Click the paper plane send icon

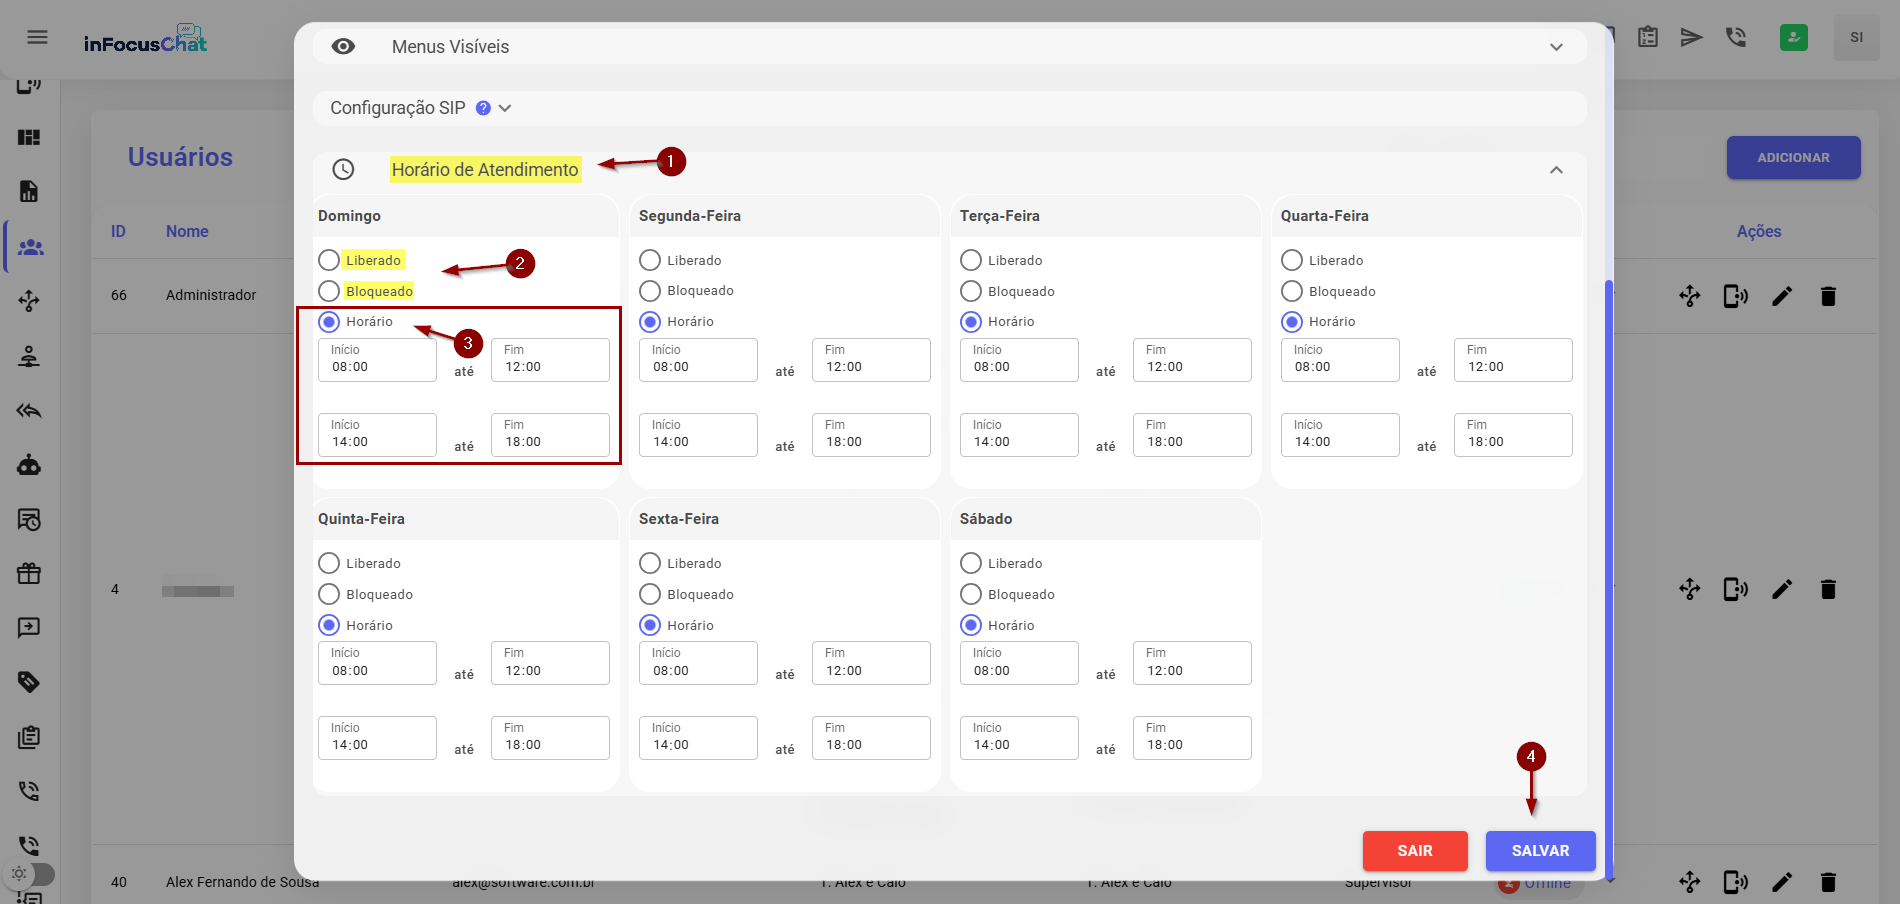tap(1691, 38)
